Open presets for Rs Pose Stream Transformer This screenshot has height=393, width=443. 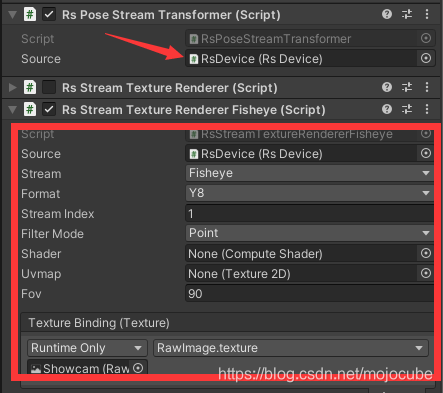point(407,14)
